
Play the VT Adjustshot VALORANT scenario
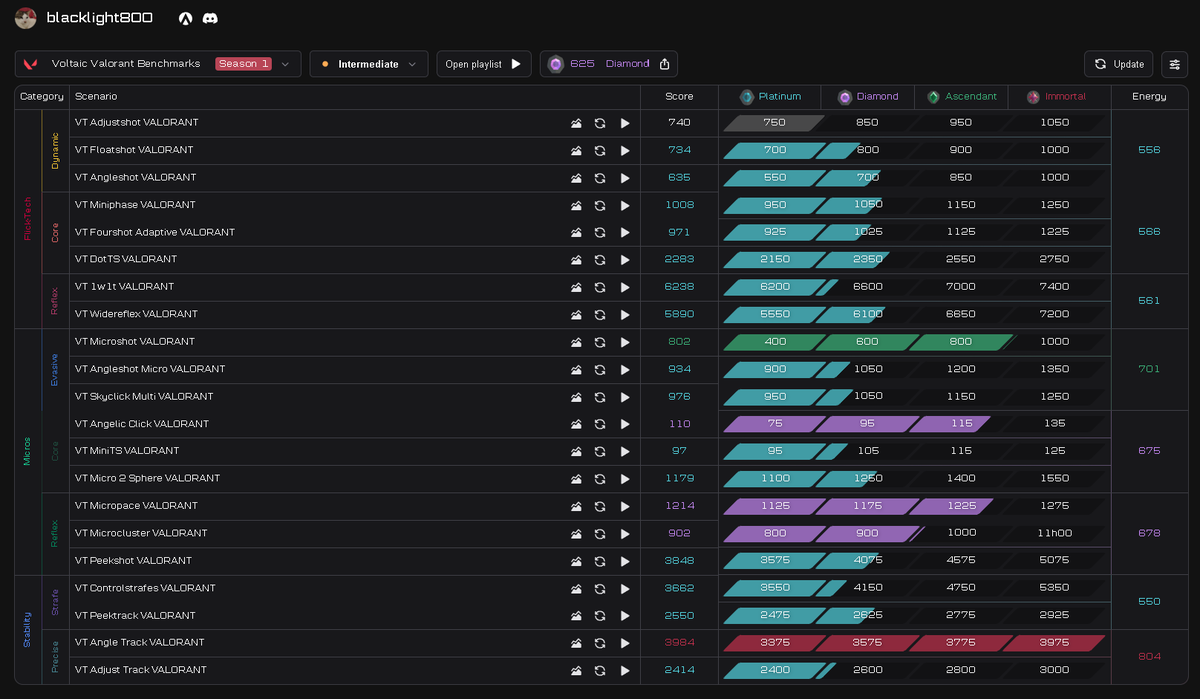click(x=625, y=123)
